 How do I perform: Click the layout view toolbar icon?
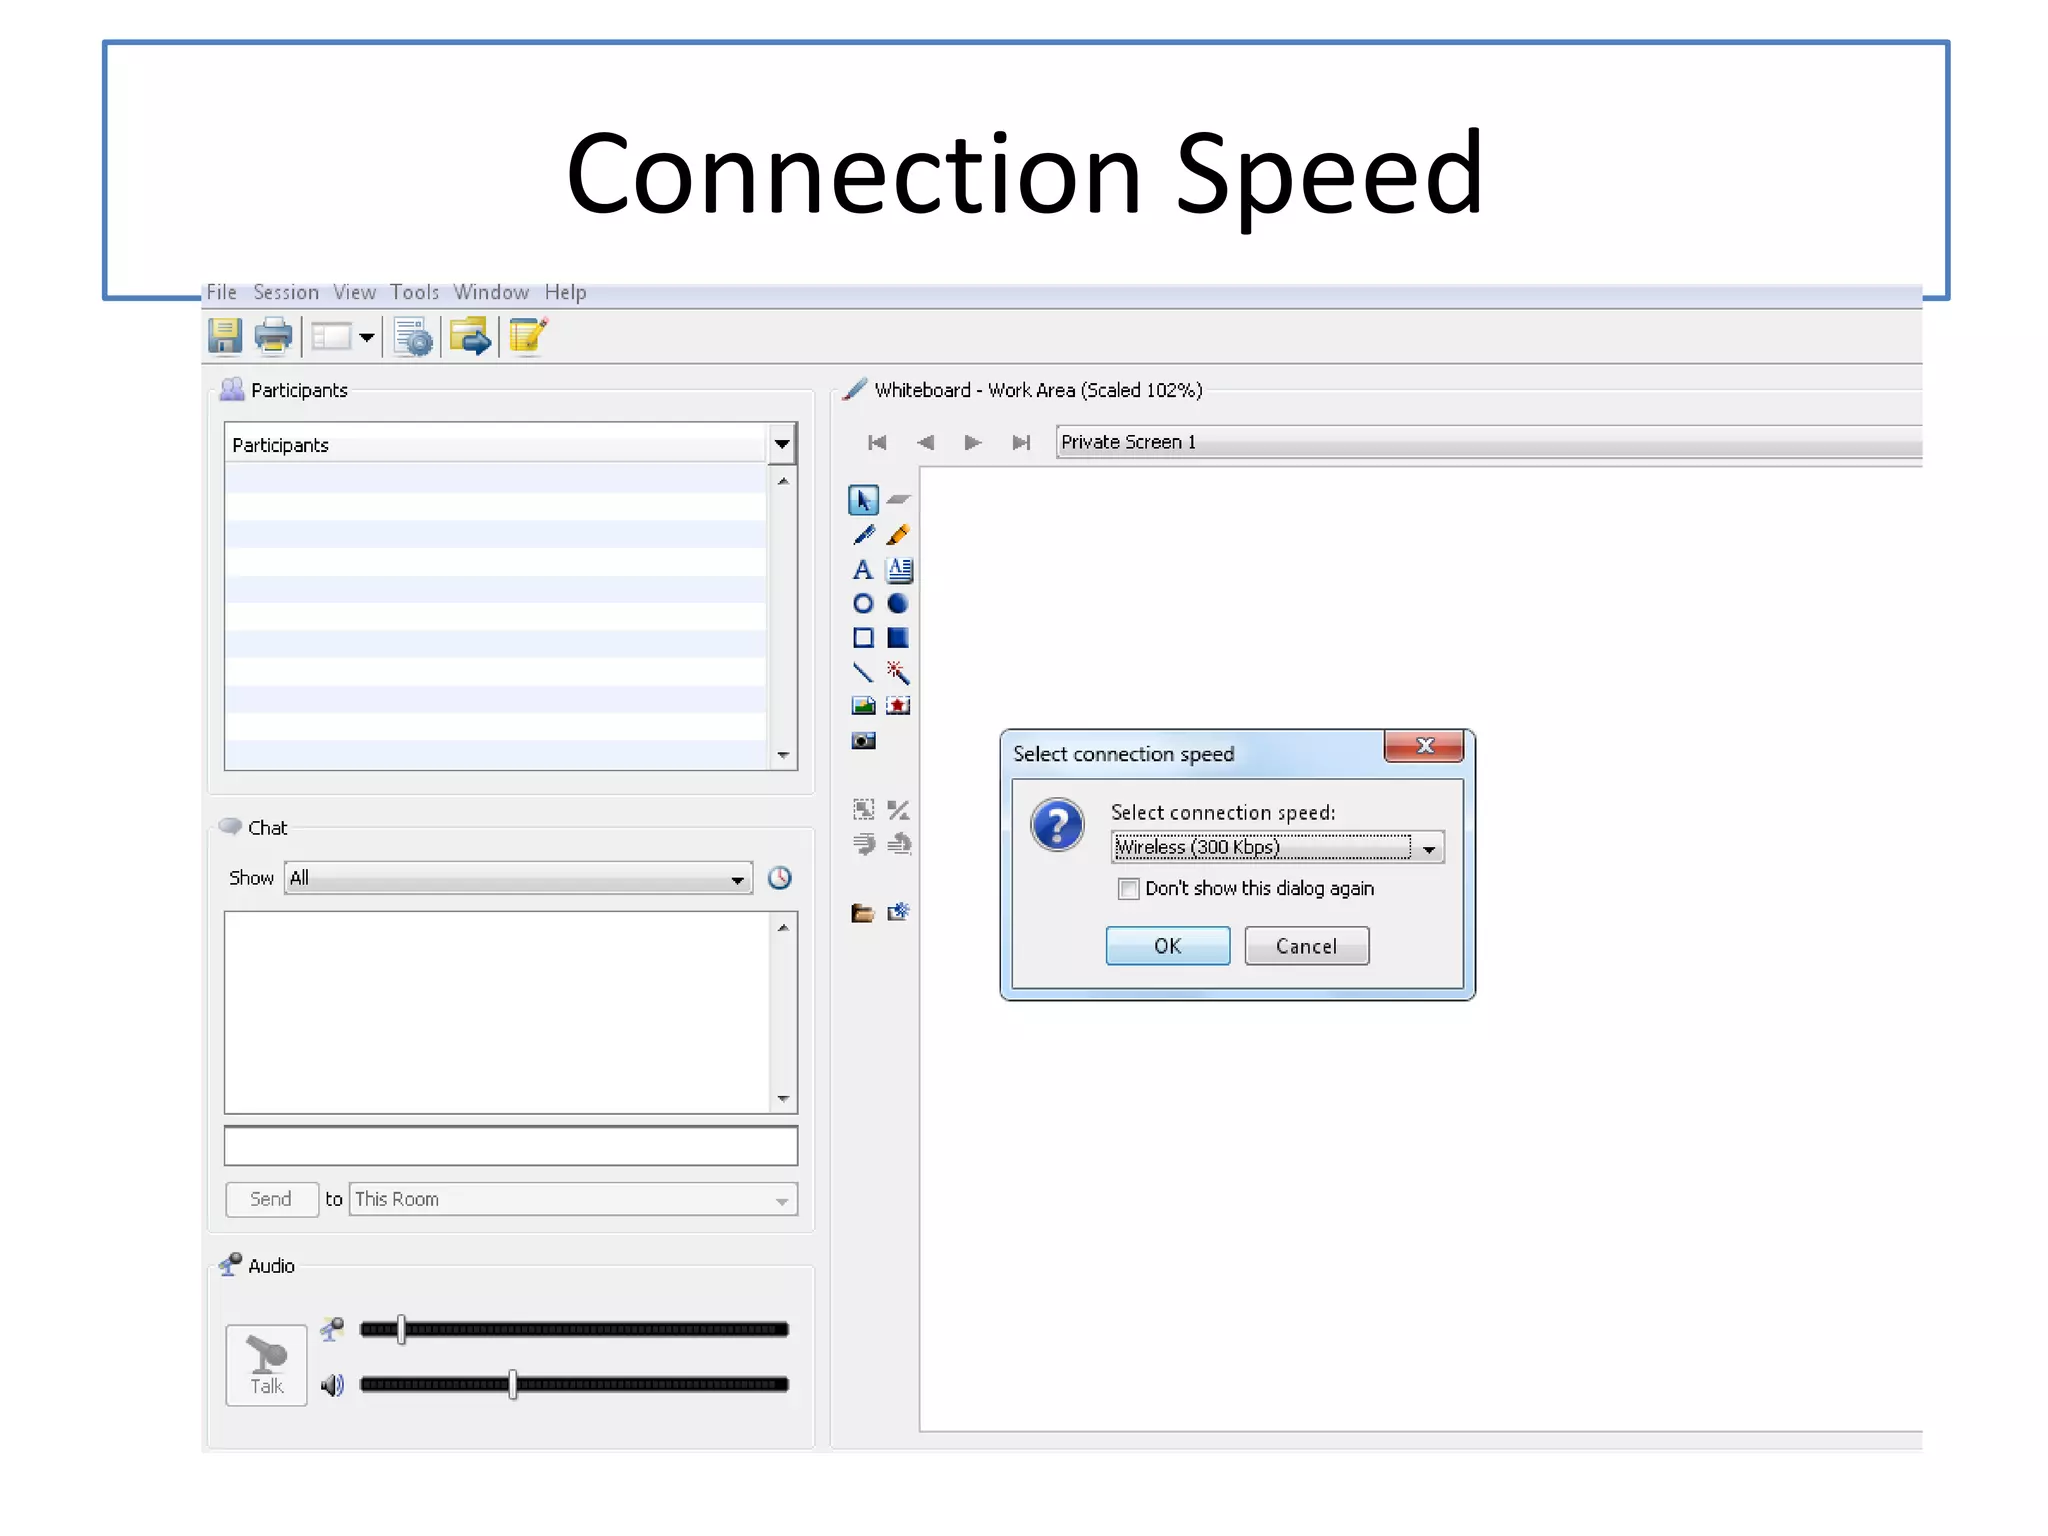tap(331, 337)
